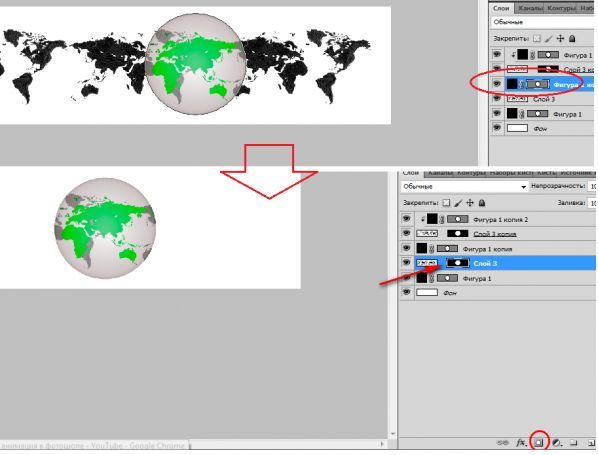This screenshot has width=598, height=455.
Task: Switch to Контуры tab in upper panel
Action: (x=561, y=8)
